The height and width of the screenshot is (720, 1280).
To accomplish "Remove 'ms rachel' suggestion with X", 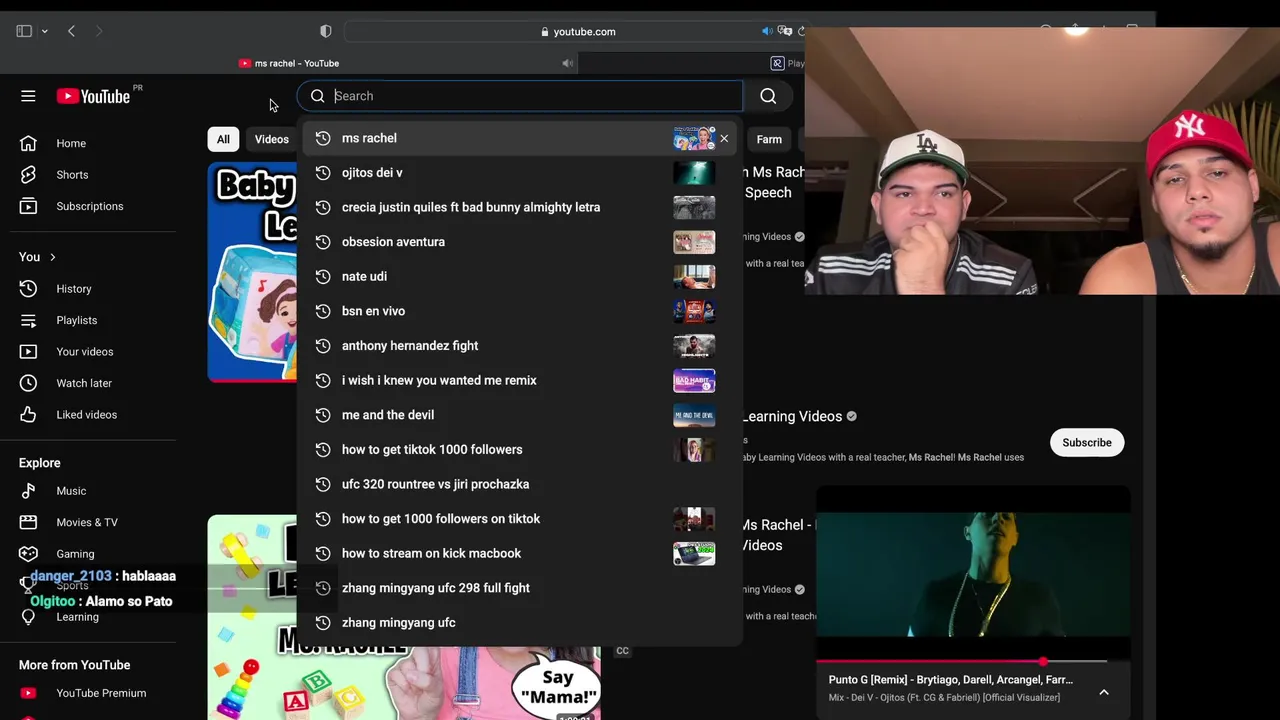I will [x=724, y=138].
